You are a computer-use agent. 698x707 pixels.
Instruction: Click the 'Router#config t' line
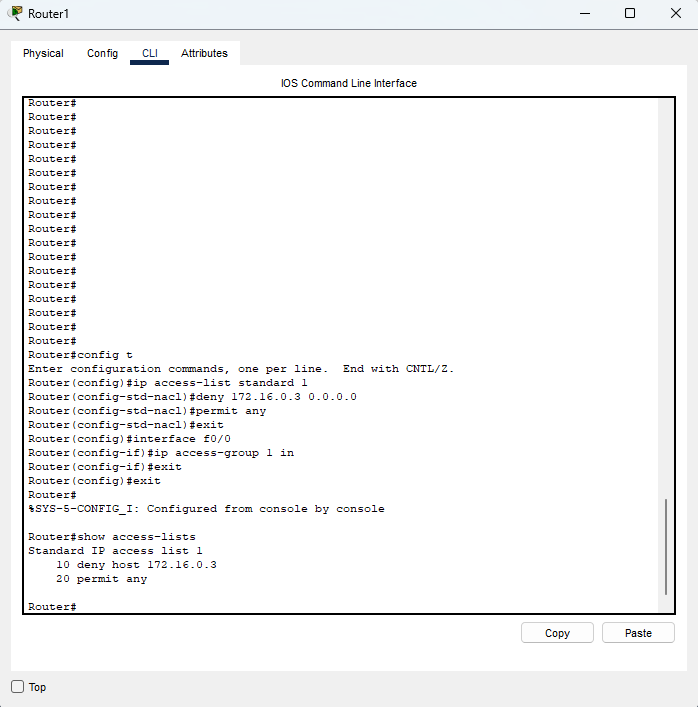pos(80,355)
